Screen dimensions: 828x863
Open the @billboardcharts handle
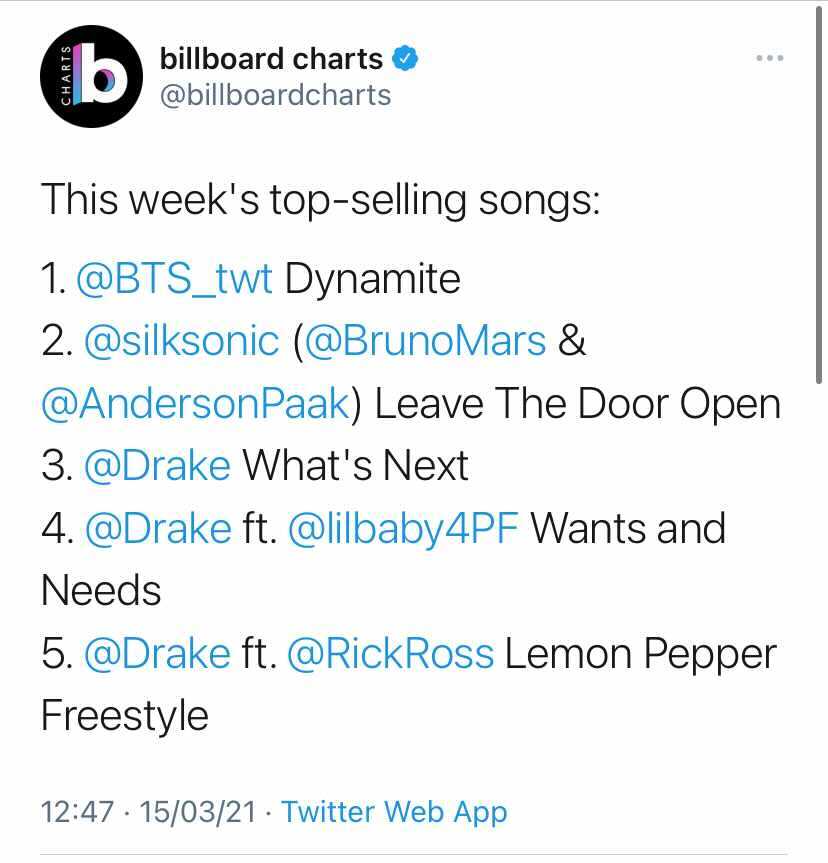click(x=275, y=95)
